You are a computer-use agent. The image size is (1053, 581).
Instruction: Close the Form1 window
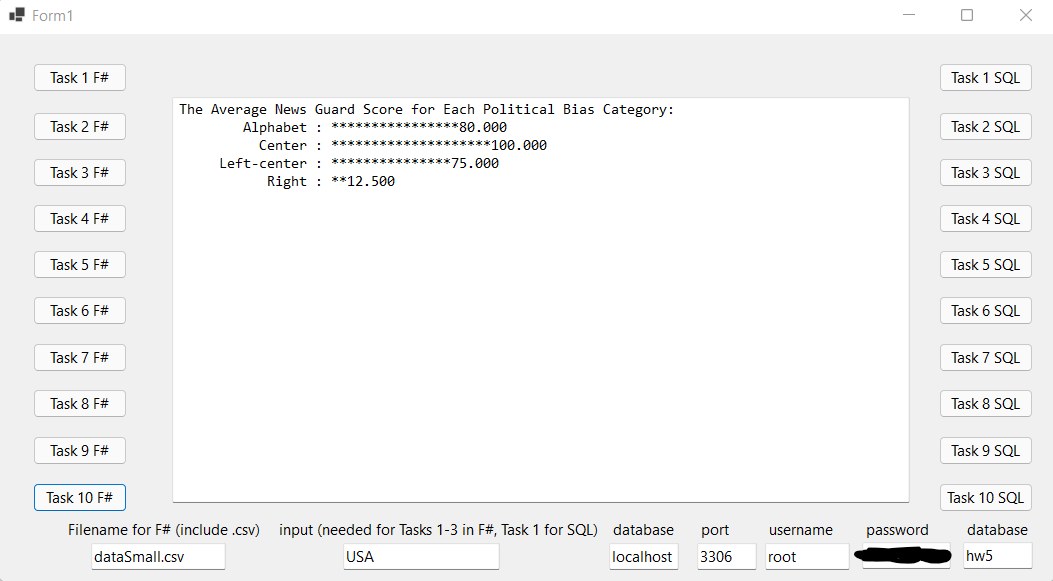click(1025, 15)
